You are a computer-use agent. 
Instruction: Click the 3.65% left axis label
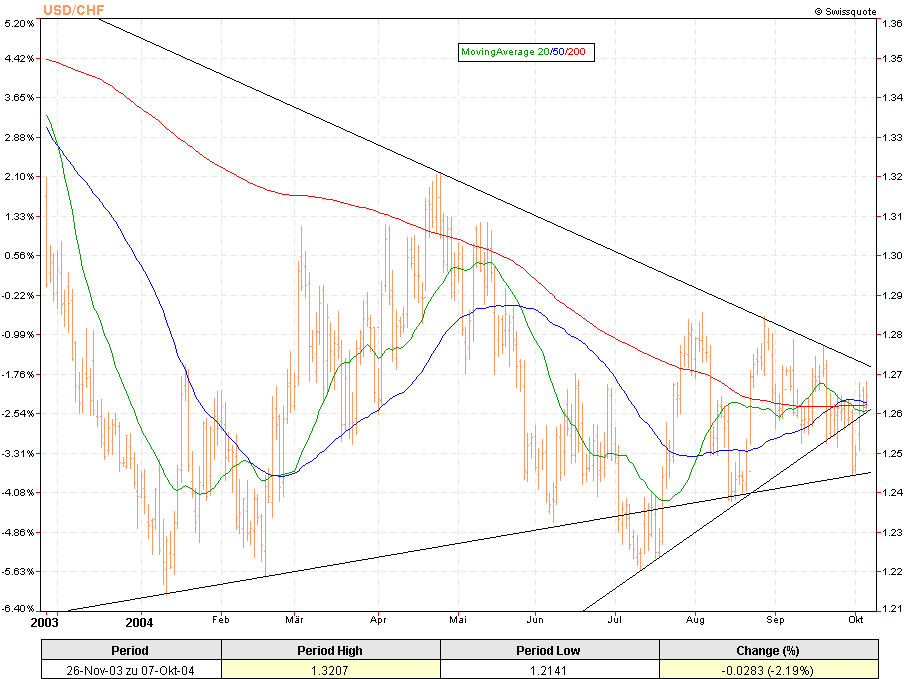pos(19,98)
